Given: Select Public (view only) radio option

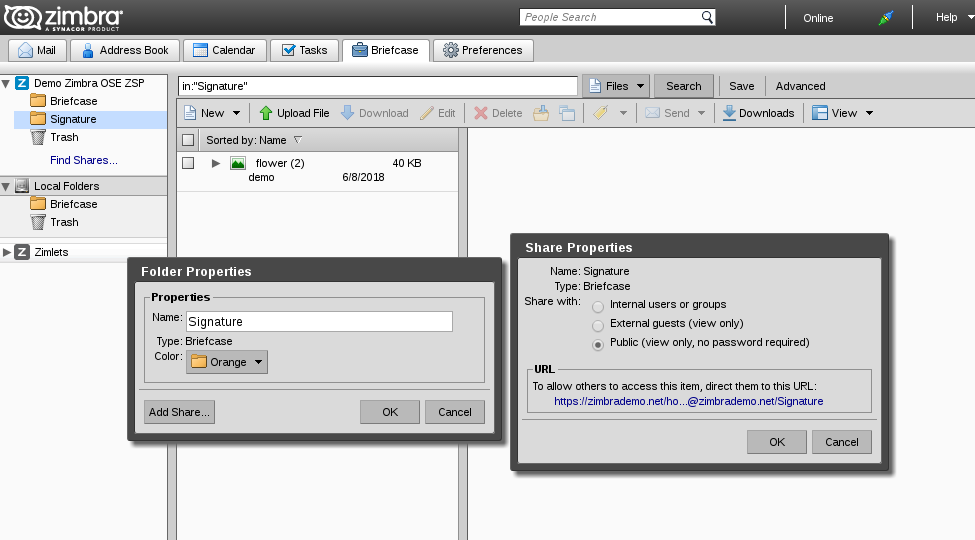Looking at the screenshot, I should tap(598, 345).
